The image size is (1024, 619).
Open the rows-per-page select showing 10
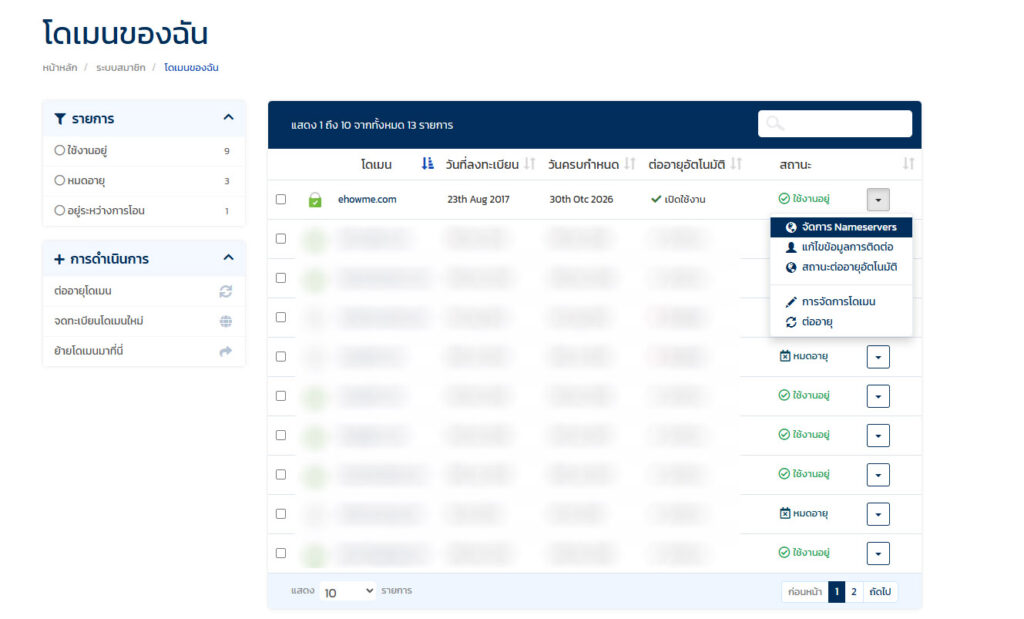pos(347,591)
